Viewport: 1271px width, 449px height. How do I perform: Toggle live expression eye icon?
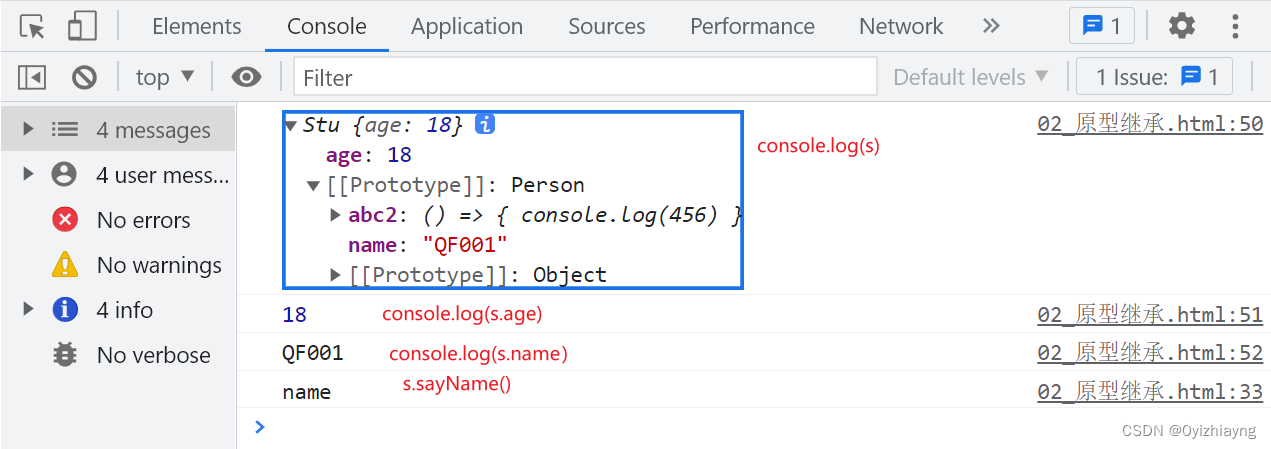tap(246, 77)
